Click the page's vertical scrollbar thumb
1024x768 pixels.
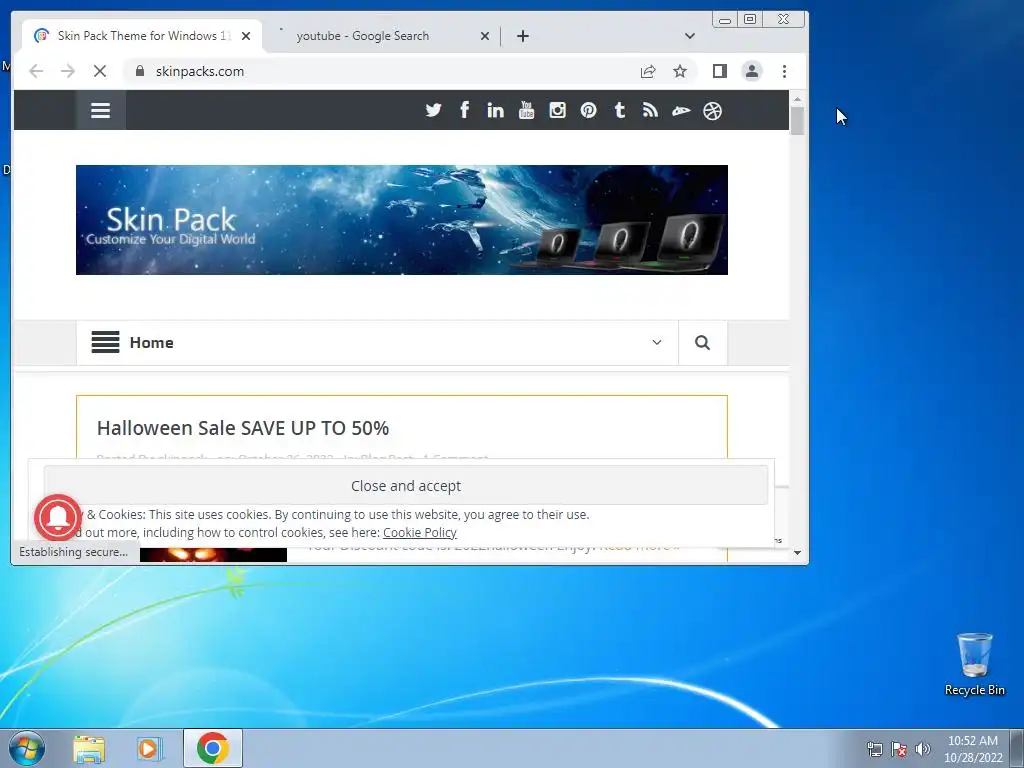point(797,120)
